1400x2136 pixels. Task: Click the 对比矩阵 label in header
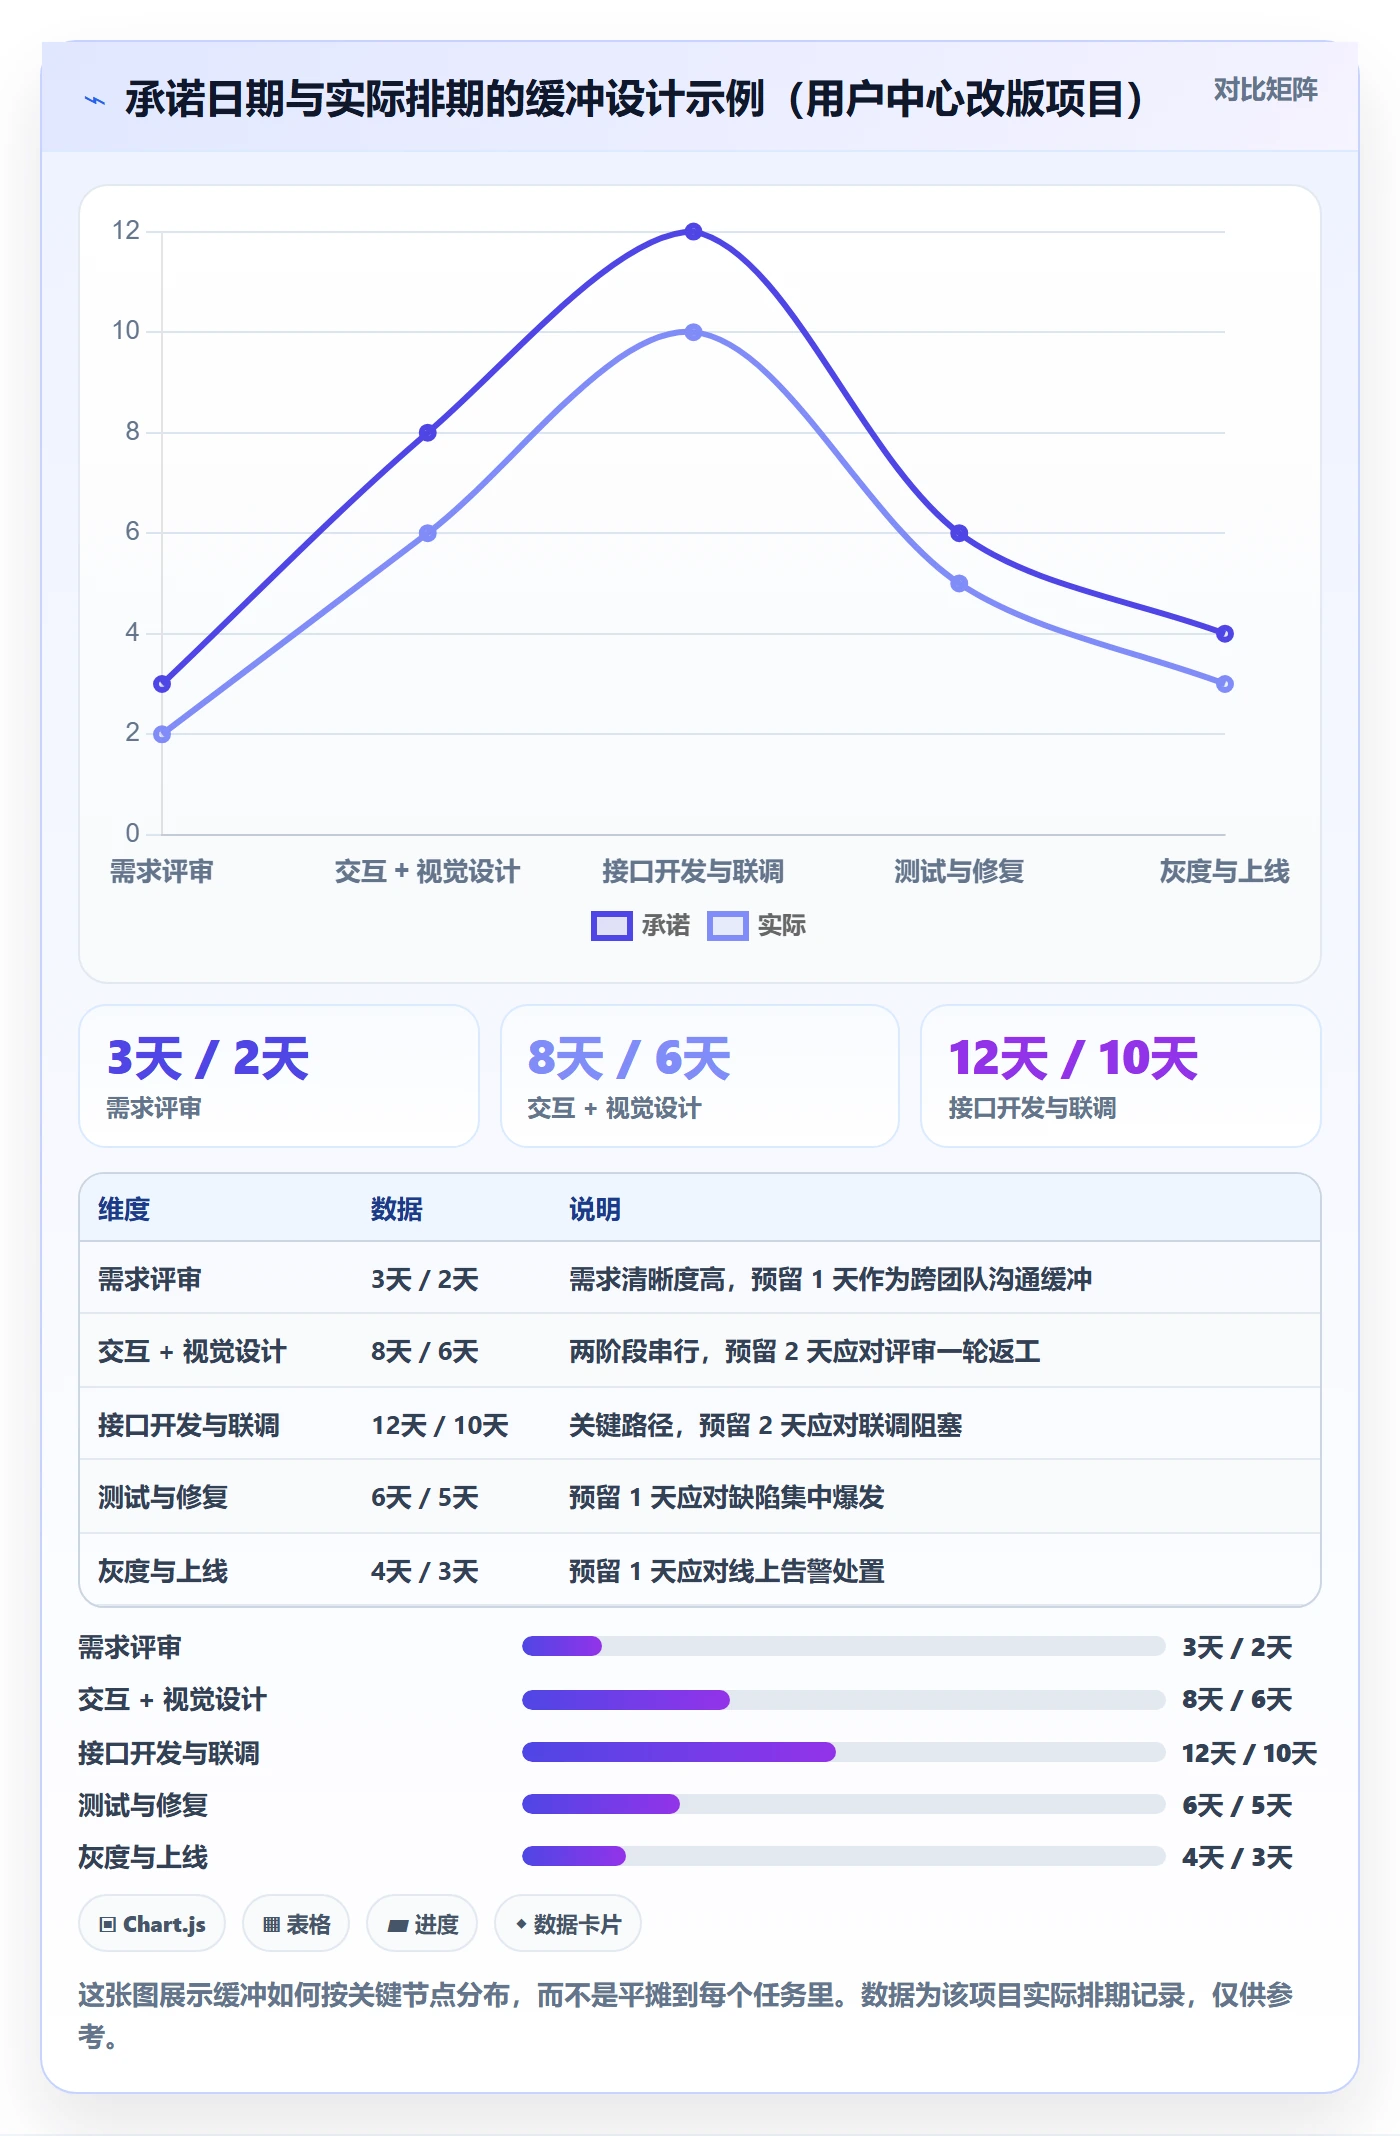click(x=1265, y=90)
